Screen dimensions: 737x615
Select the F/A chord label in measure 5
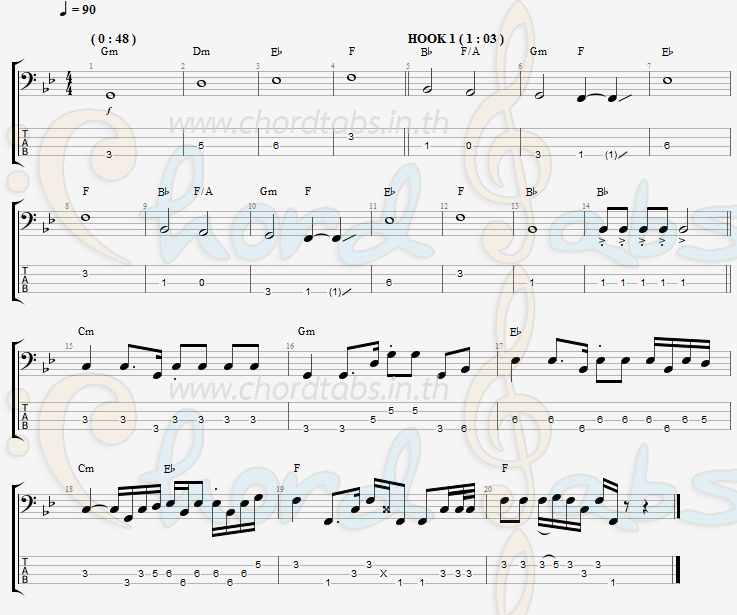pos(470,51)
